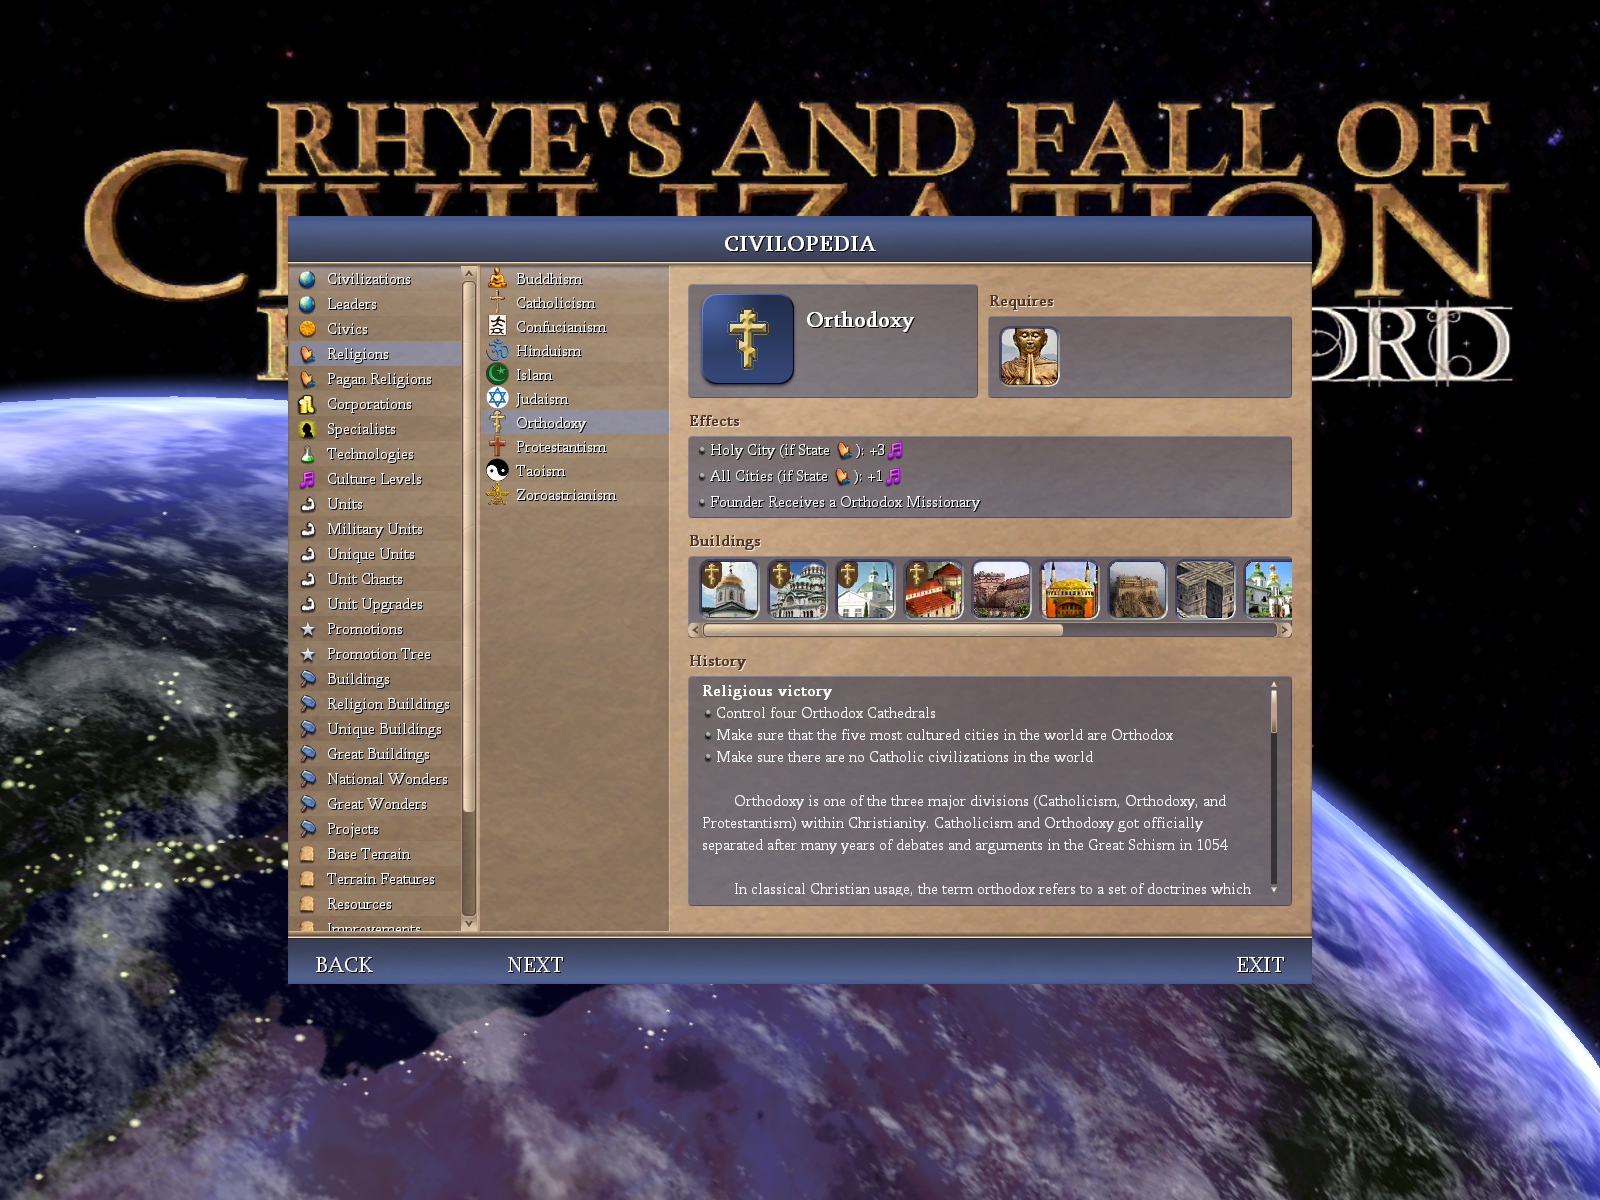Open the Religions category
Viewport: 1600px width, 1200px height.
376,354
